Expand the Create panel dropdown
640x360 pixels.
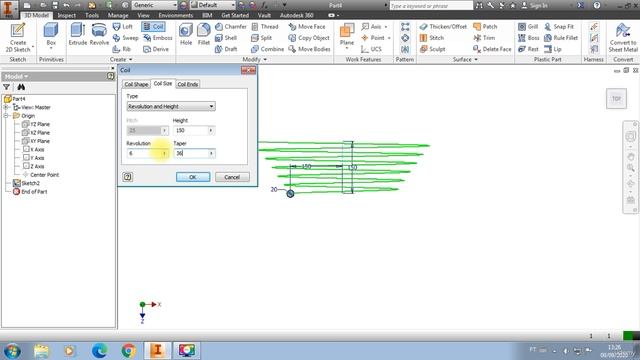point(121,60)
